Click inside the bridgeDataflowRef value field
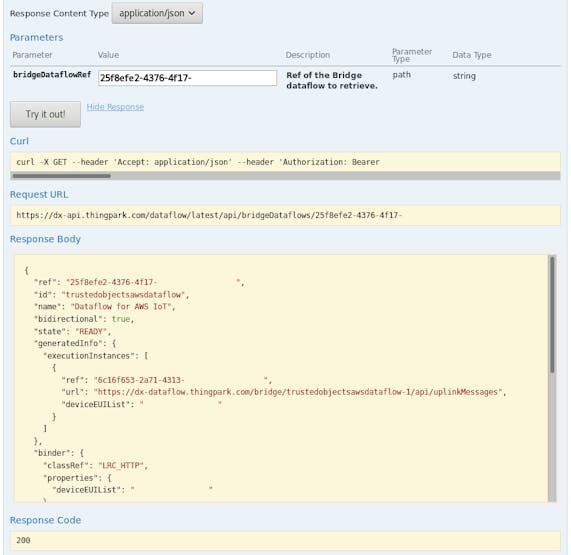 [187, 78]
